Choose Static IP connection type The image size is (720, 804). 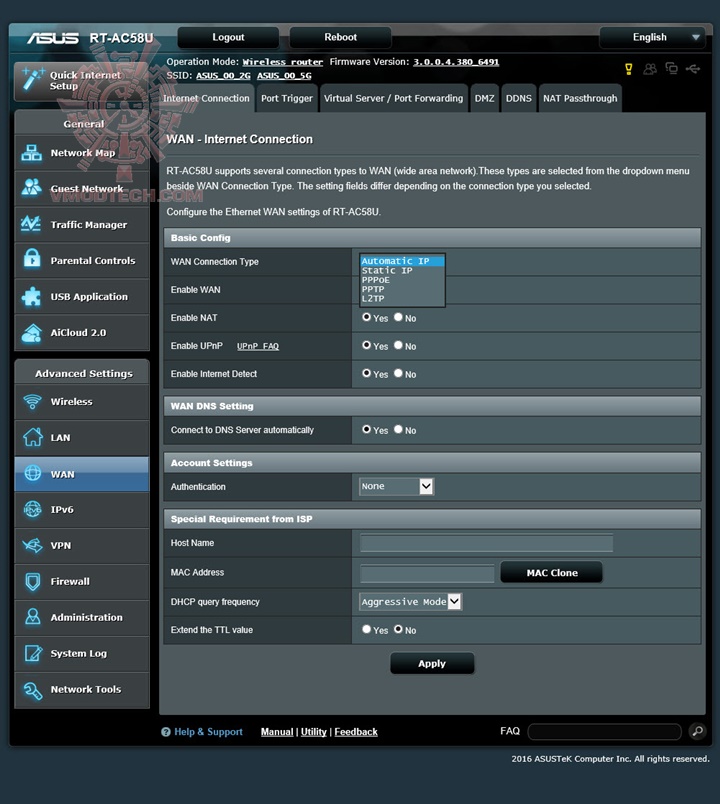point(402,270)
